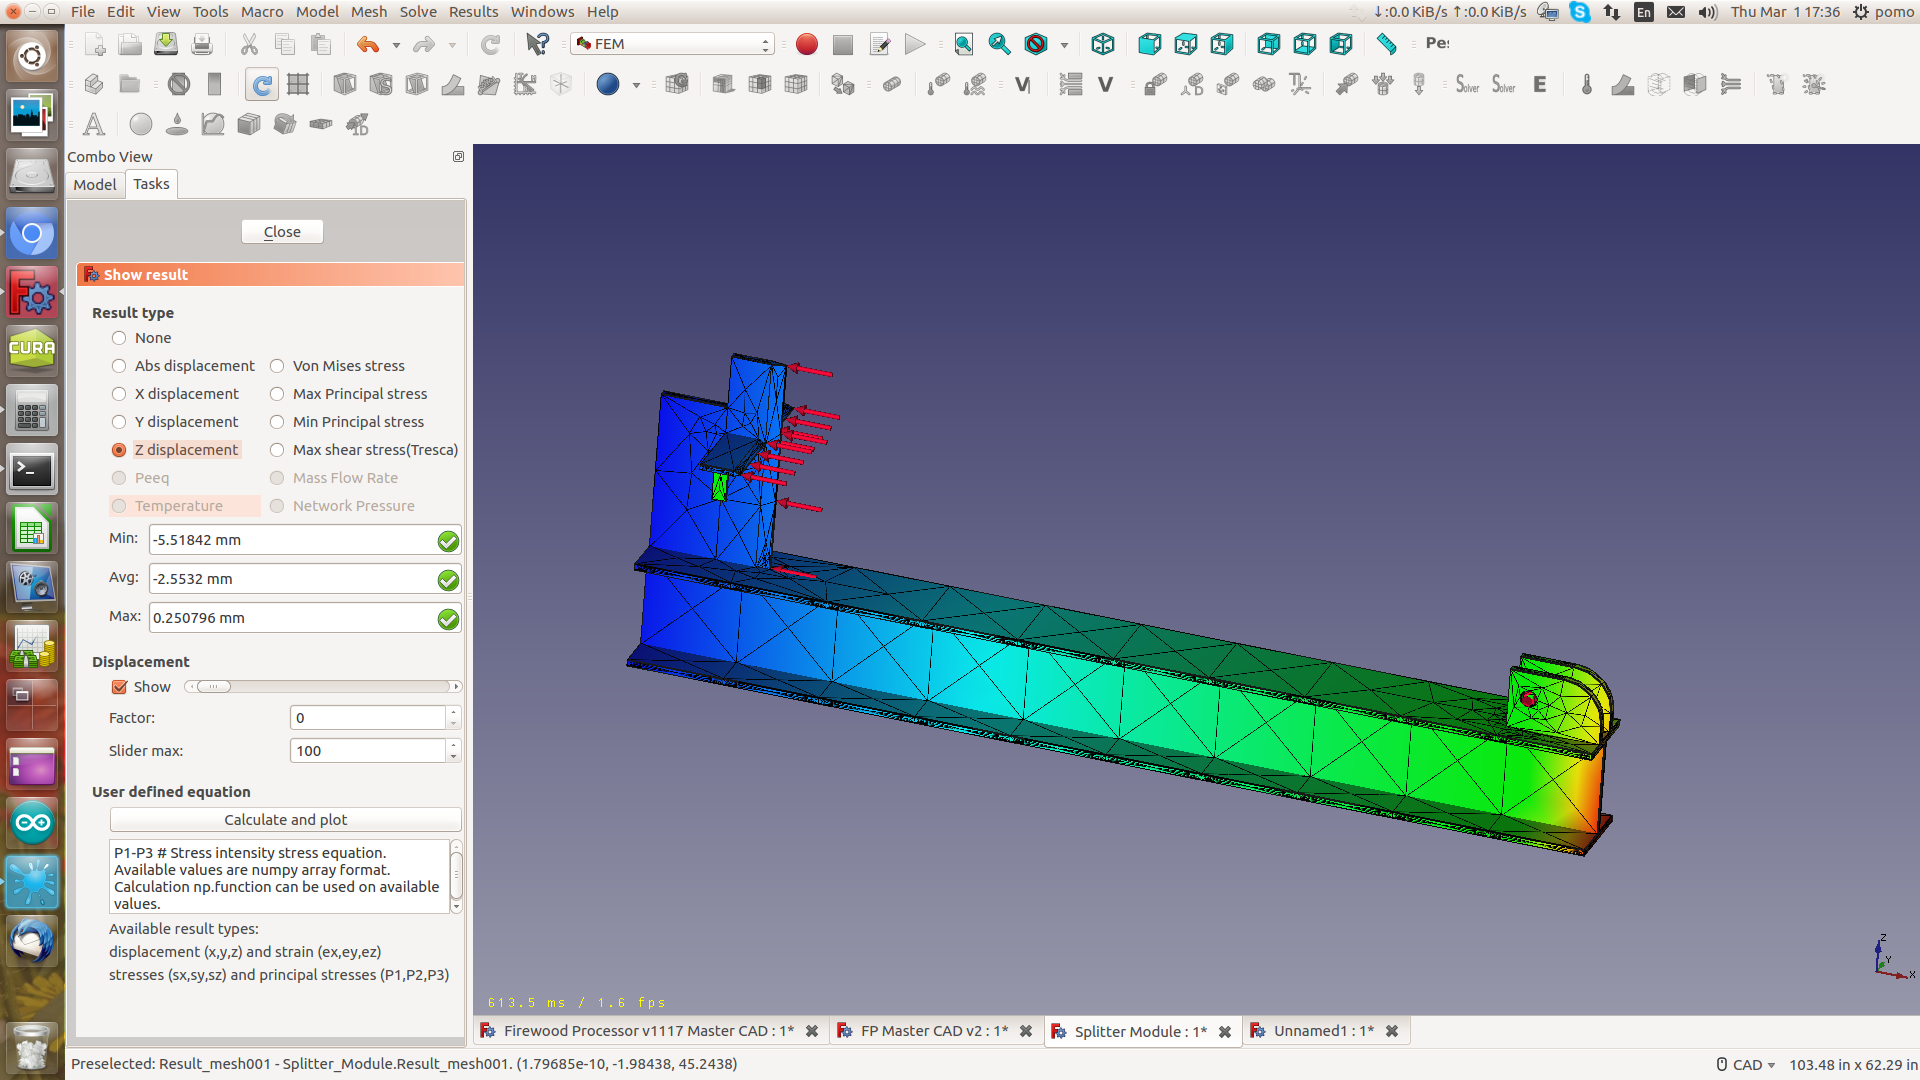Uncheck the displacement Show checkbox
The height and width of the screenshot is (1080, 1920).
point(120,687)
